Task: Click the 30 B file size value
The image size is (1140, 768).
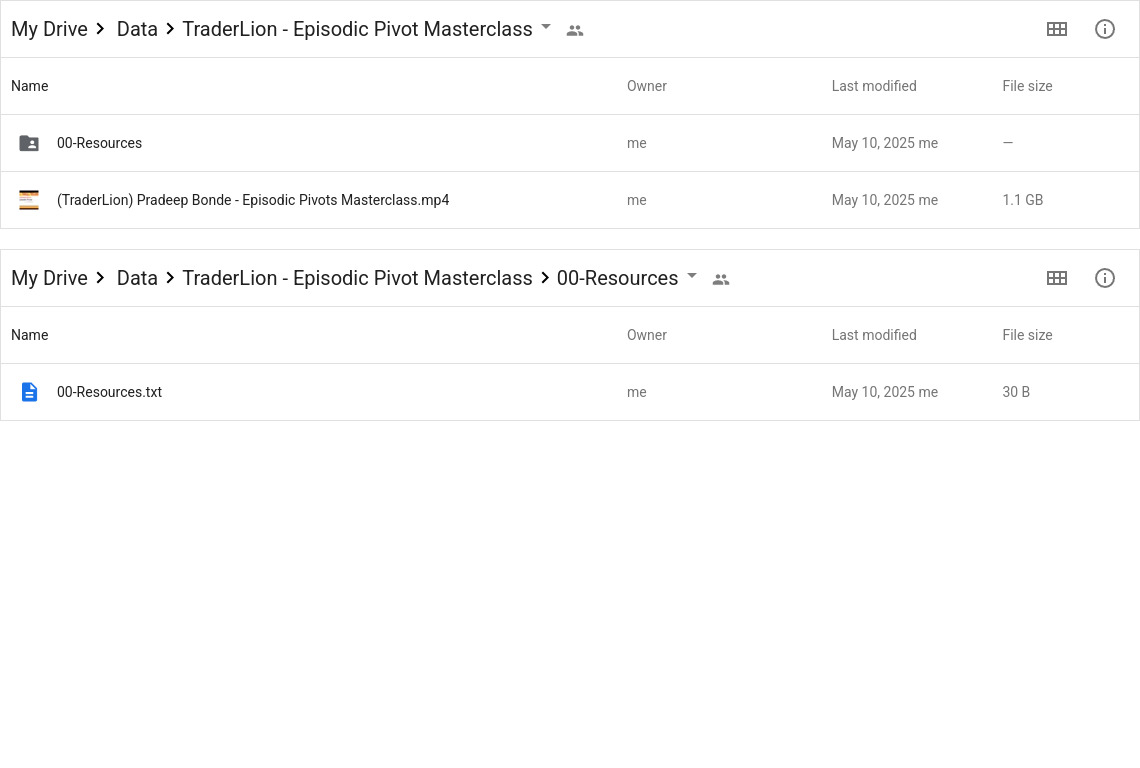Action: click(1016, 392)
